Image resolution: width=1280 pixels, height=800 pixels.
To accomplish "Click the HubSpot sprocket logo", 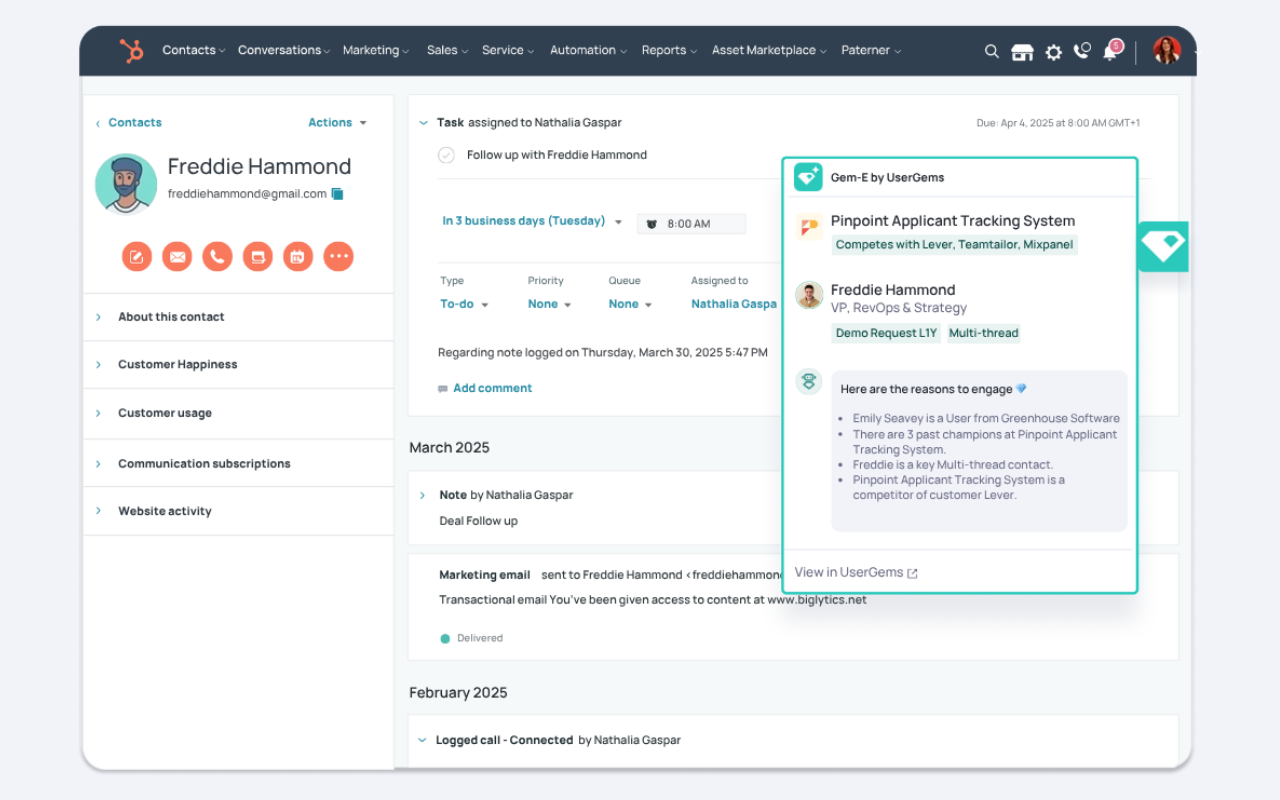I will coord(132,51).
